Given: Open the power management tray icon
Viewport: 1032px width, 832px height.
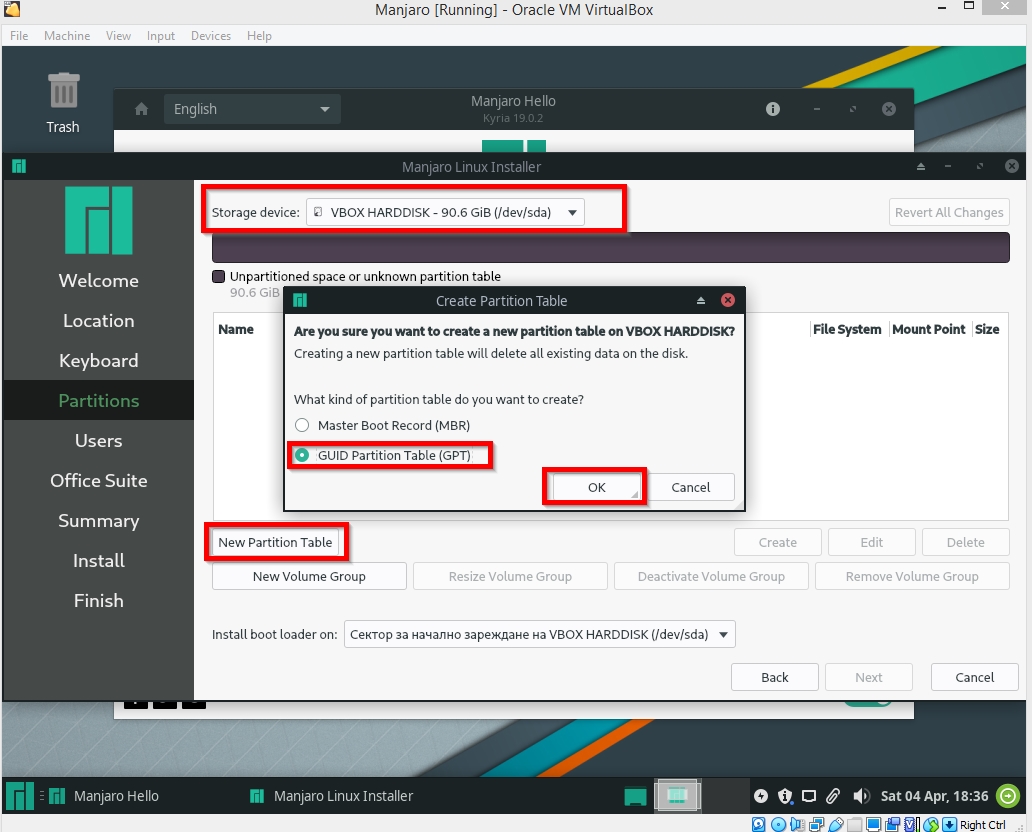Looking at the screenshot, I should [x=761, y=796].
